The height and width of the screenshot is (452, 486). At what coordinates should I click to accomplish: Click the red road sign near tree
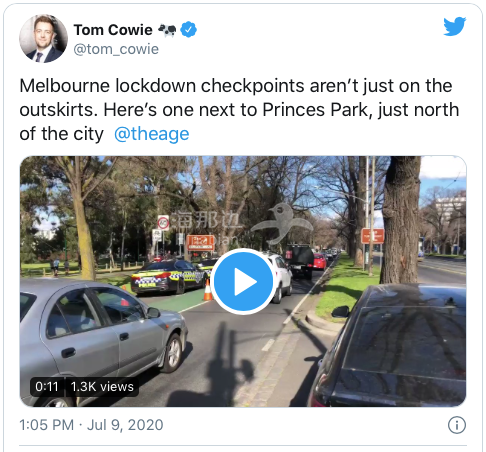click(373, 236)
